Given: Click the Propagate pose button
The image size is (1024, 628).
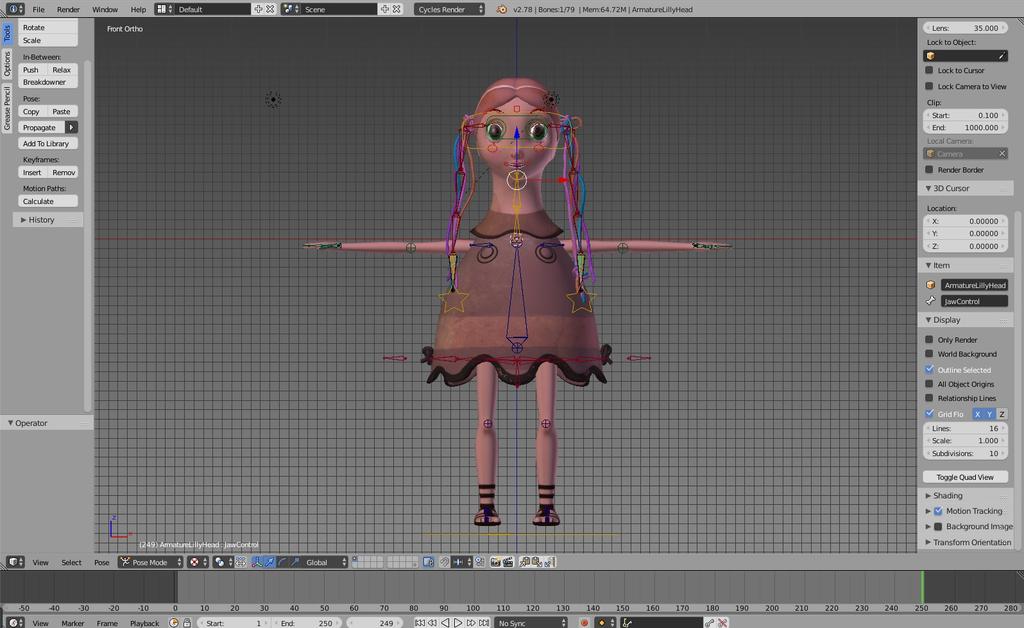Looking at the screenshot, I should click(40, 127).
